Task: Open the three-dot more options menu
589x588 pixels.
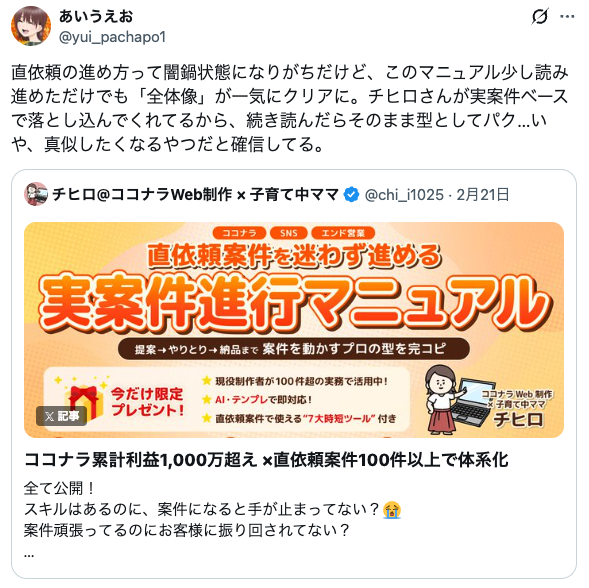Action: pos(567,17)
